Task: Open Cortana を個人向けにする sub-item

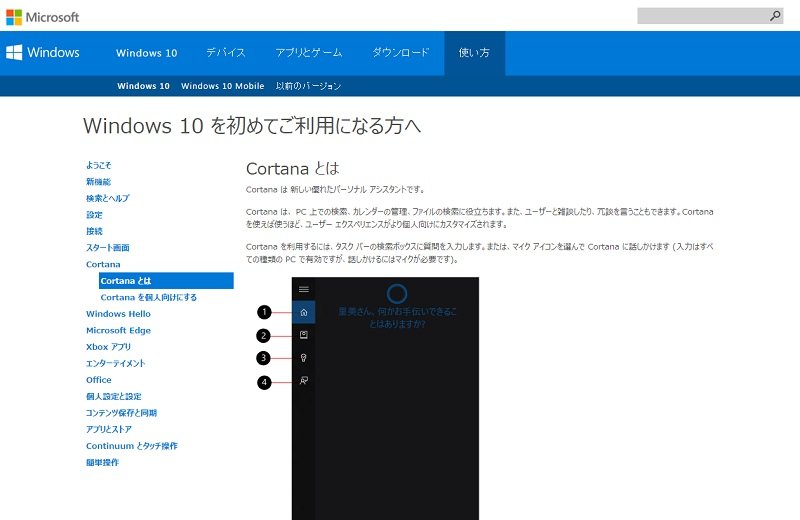Action: click(x=148, y=297)
